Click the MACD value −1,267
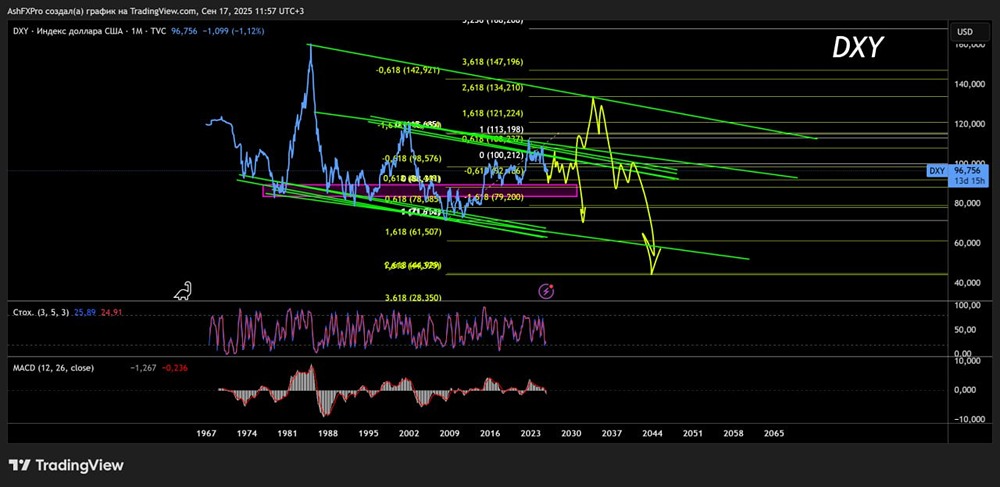Image resolution: width=1000 pixels, height=487 pixels. [x=143, y=367]
